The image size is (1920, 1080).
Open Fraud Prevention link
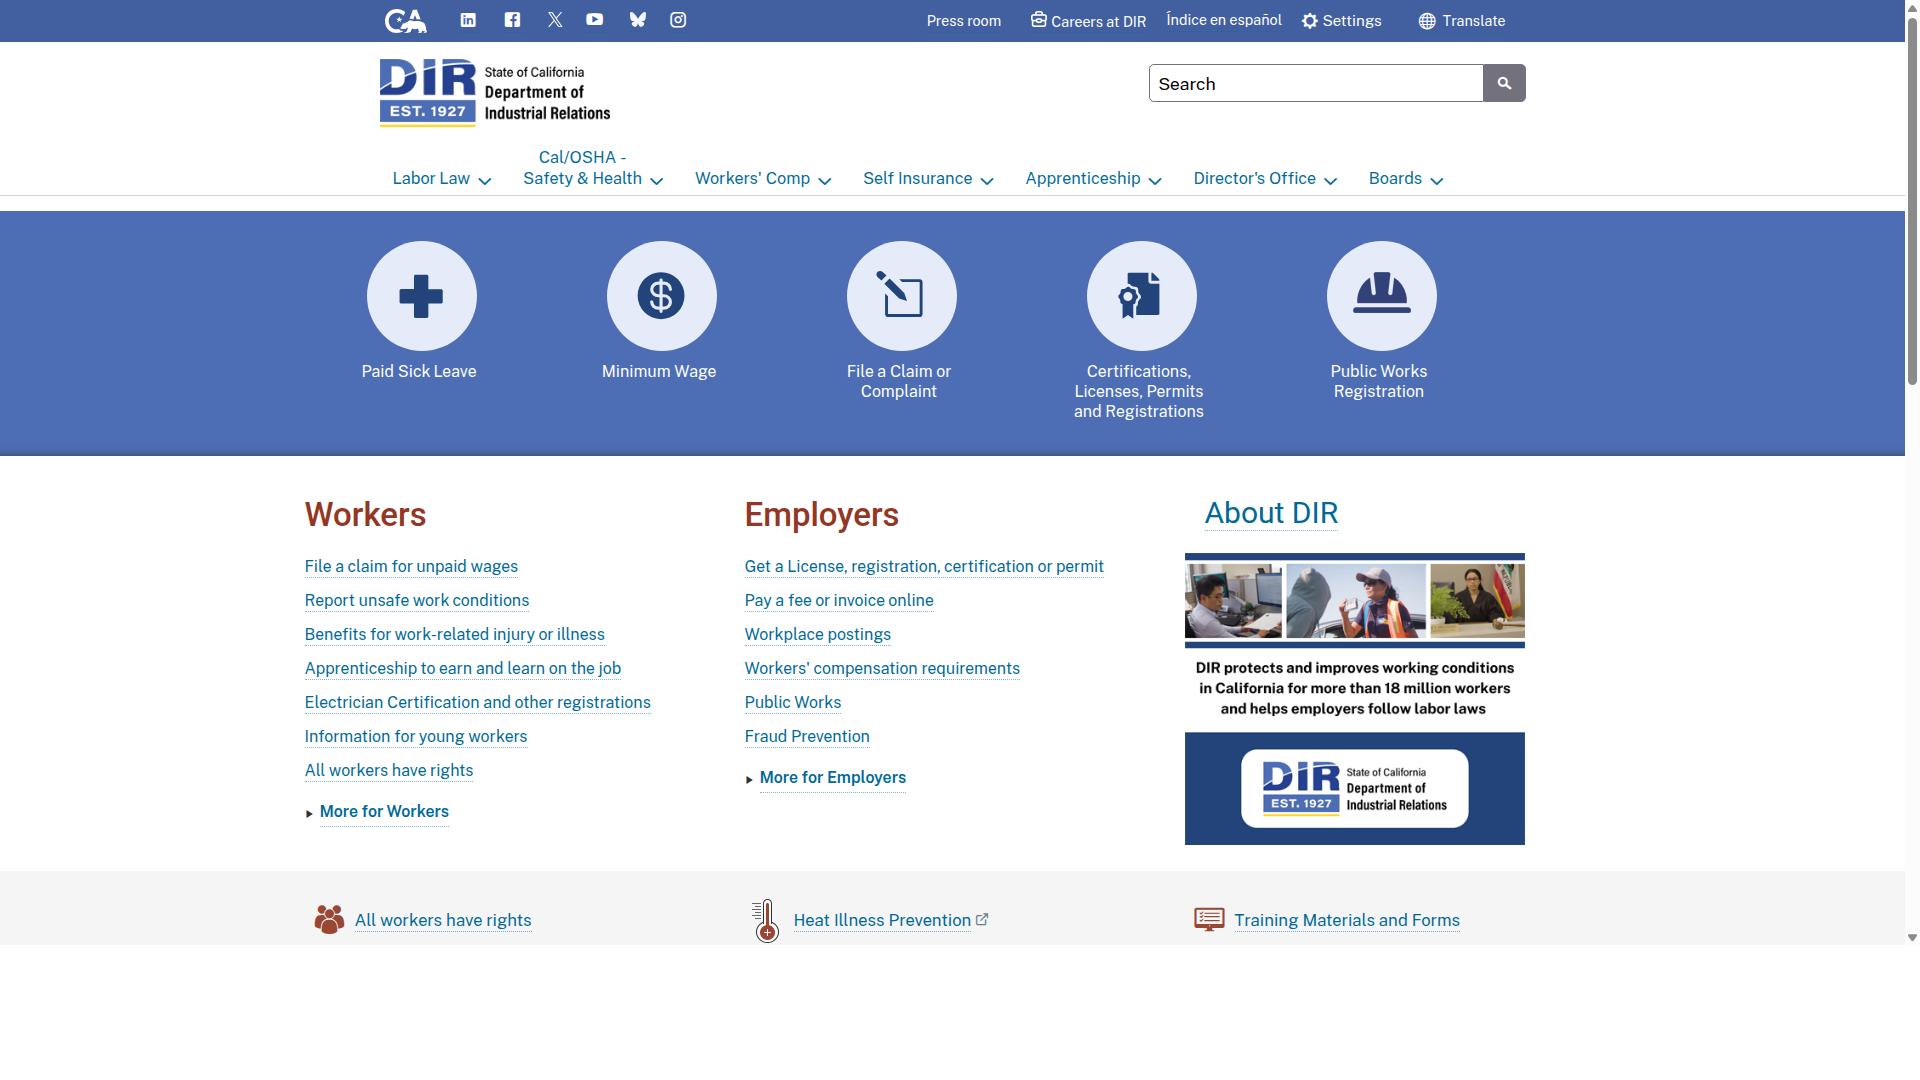tap(807, 736)
